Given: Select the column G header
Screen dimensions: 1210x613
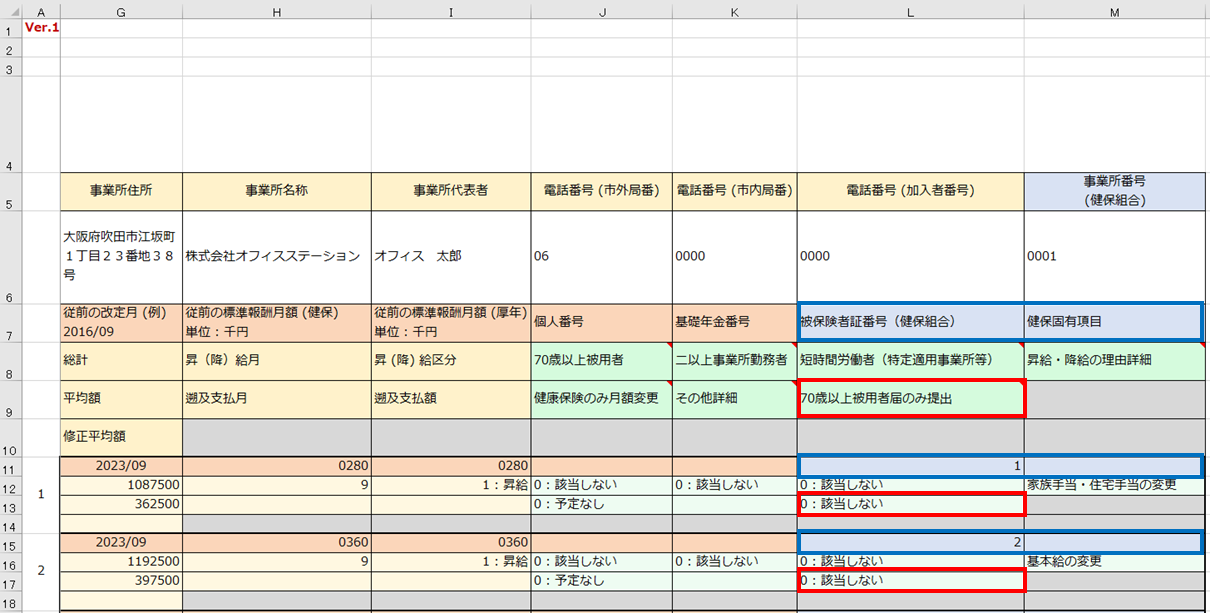Looking at the screenshot, I should tap(121, 11).
